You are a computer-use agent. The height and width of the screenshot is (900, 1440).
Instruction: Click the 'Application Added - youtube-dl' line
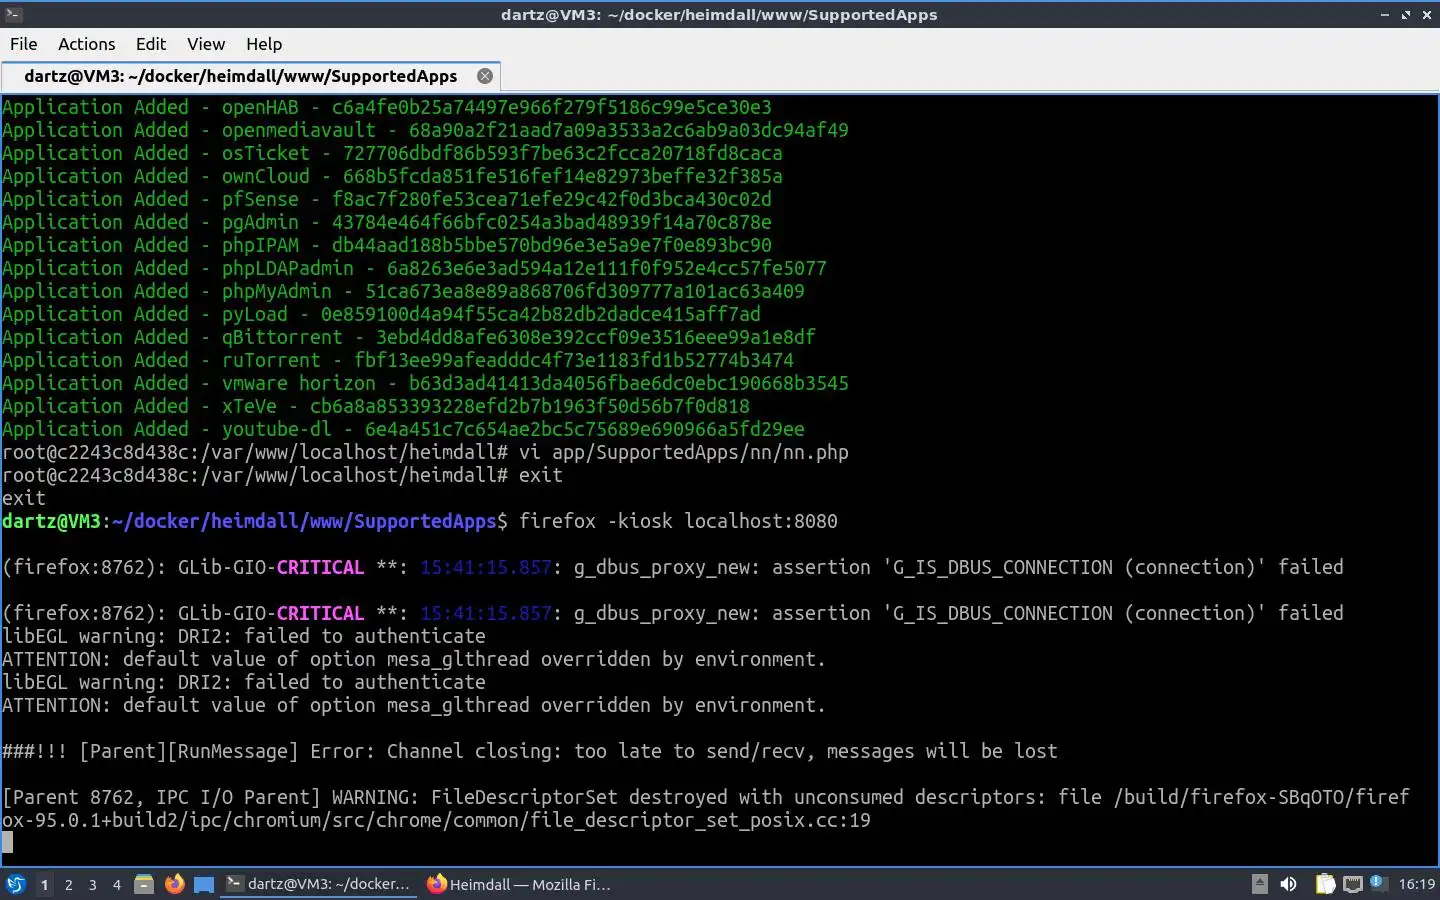pyautogui.click(x=403, y=429)
